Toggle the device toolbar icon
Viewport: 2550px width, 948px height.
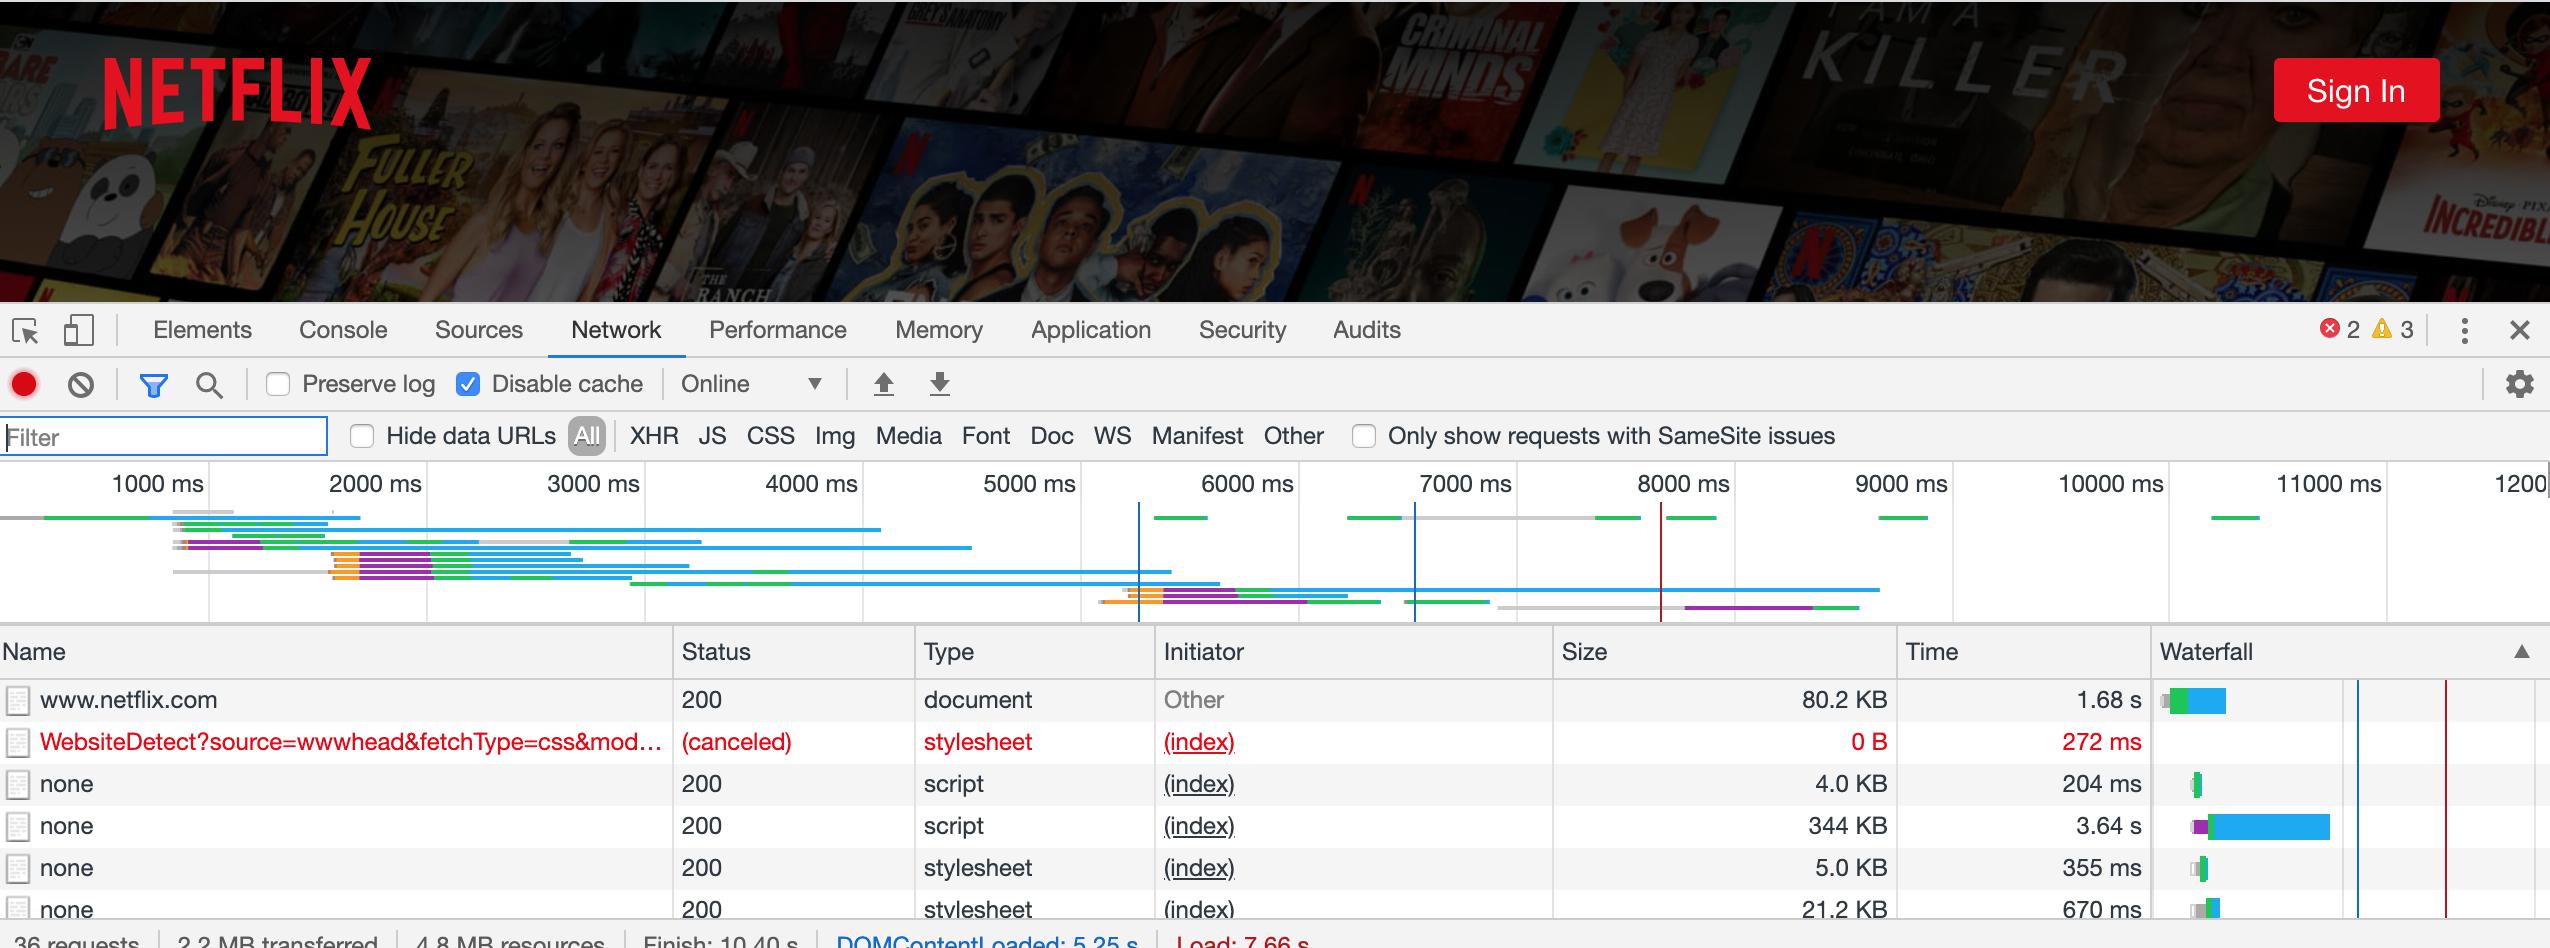pyautogui.click(x=78, y=331)
